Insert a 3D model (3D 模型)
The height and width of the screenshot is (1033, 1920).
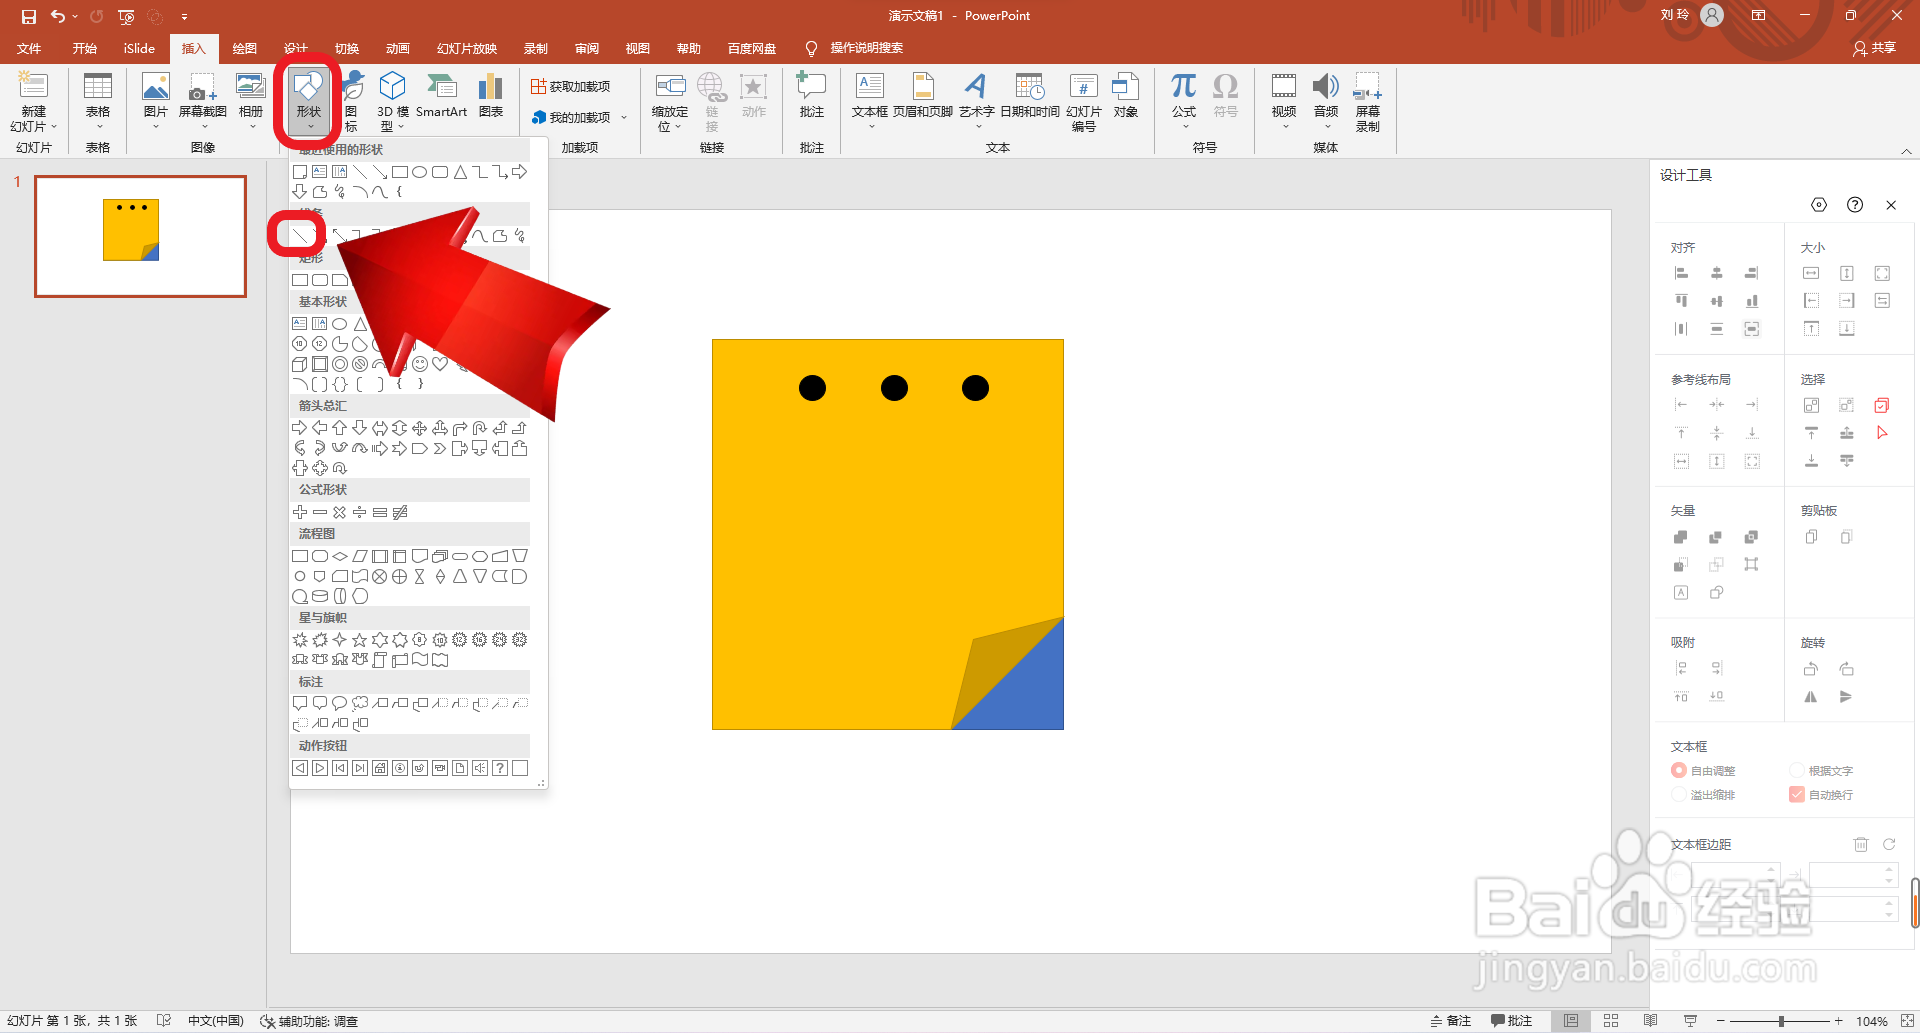point(393,102)
